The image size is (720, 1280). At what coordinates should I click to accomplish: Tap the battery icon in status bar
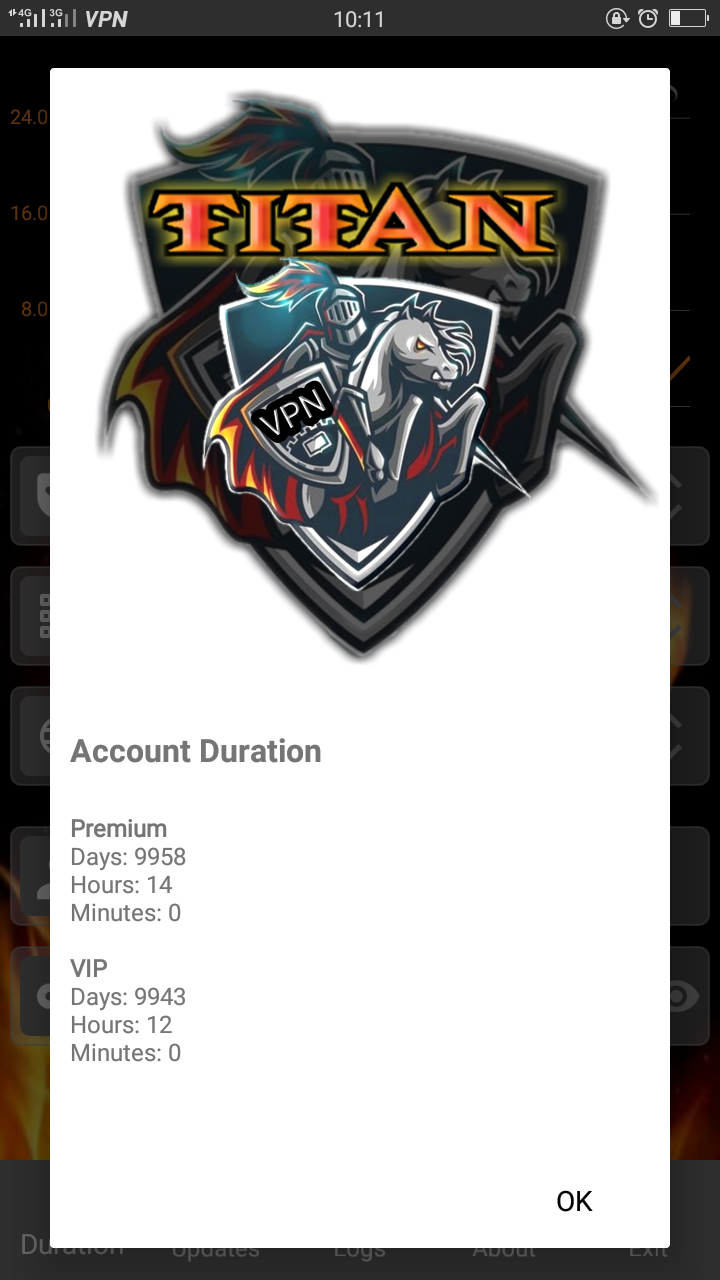688,19
